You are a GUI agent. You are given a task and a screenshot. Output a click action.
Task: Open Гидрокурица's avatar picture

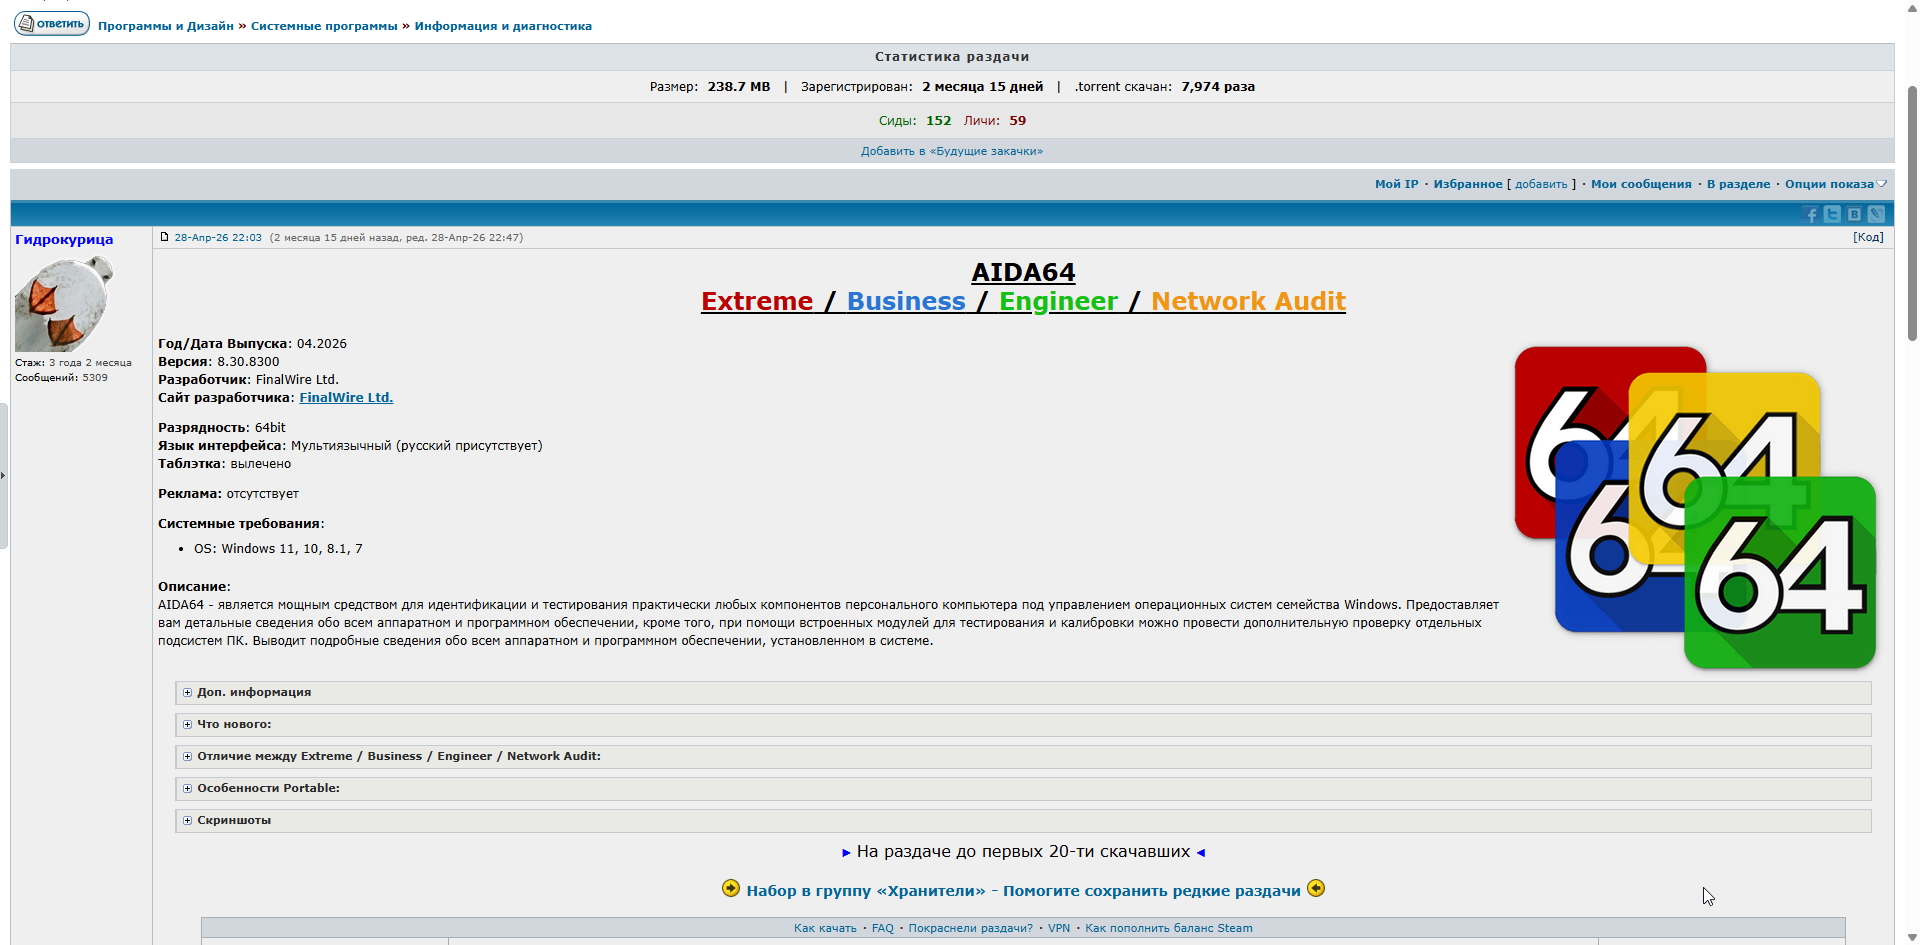[x=64, y=303]
